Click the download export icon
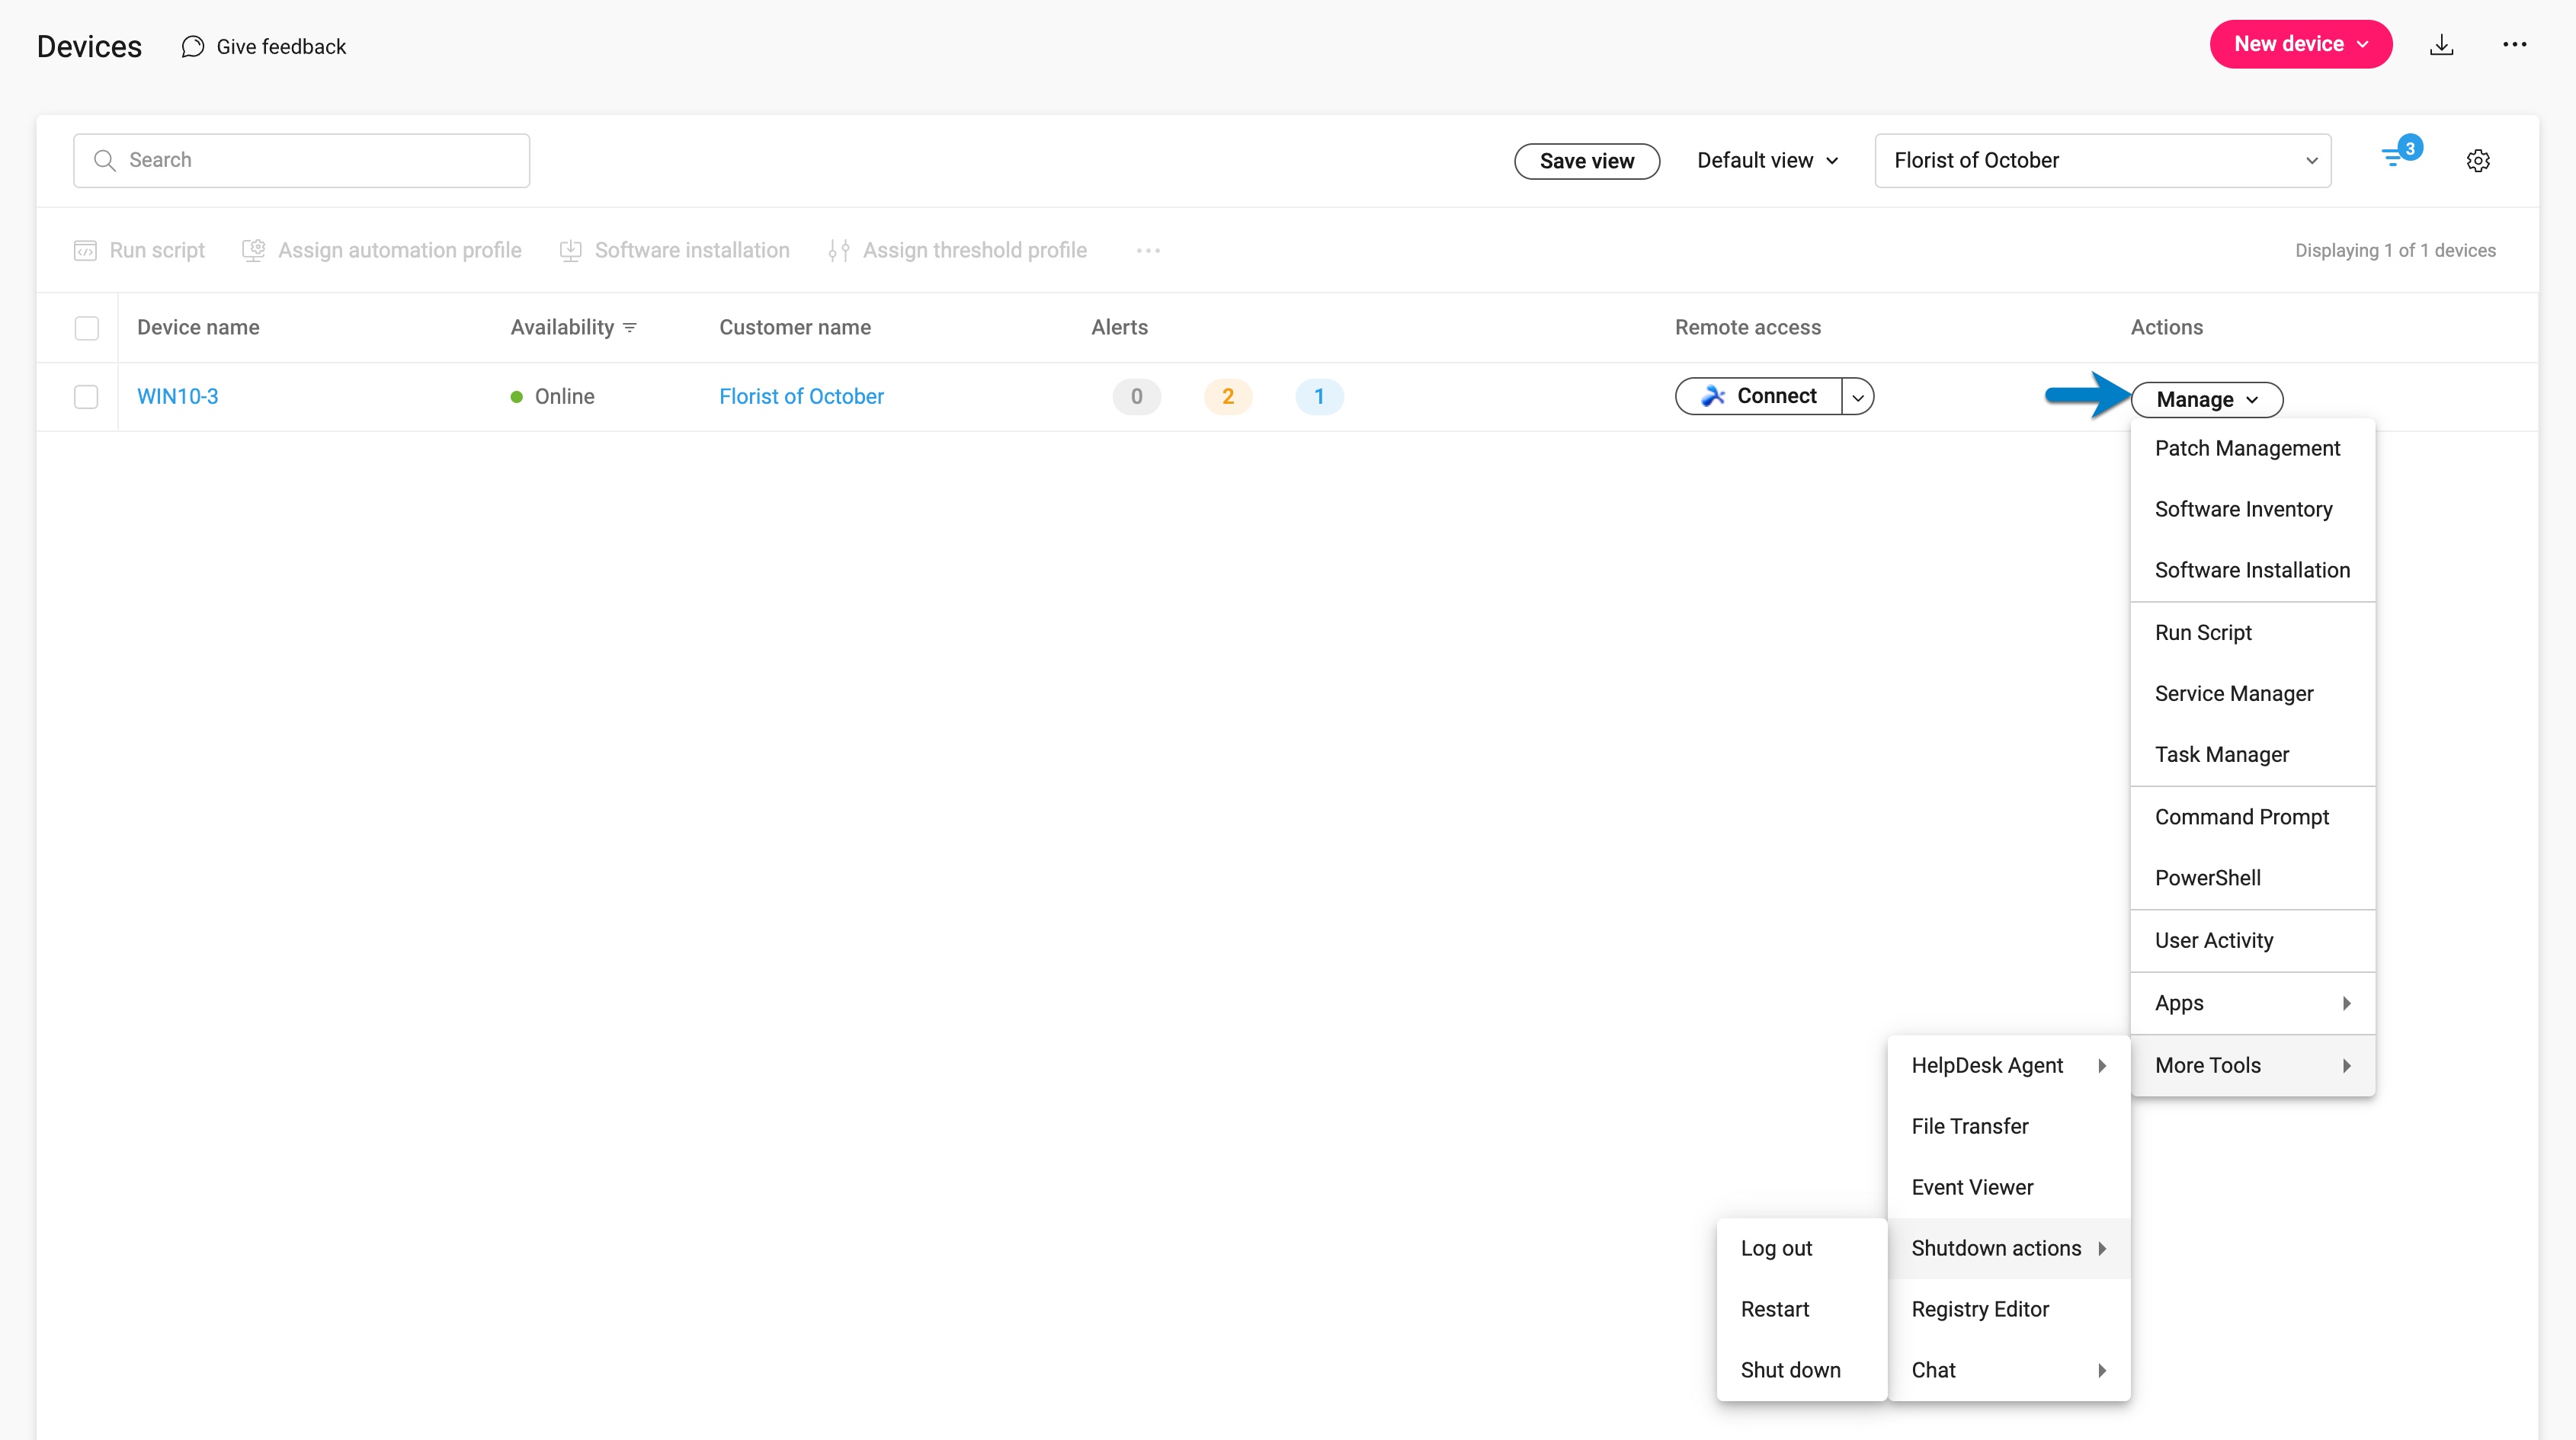2576x1440 pixels. pyautogui.click(x=2441, y=45)
